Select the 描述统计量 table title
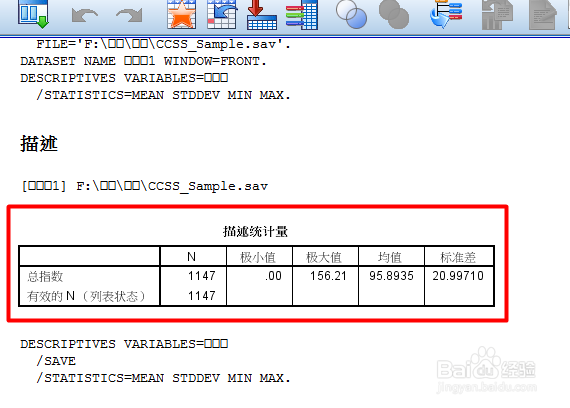The height and width of the screenshot is (408, 570). 256,231
